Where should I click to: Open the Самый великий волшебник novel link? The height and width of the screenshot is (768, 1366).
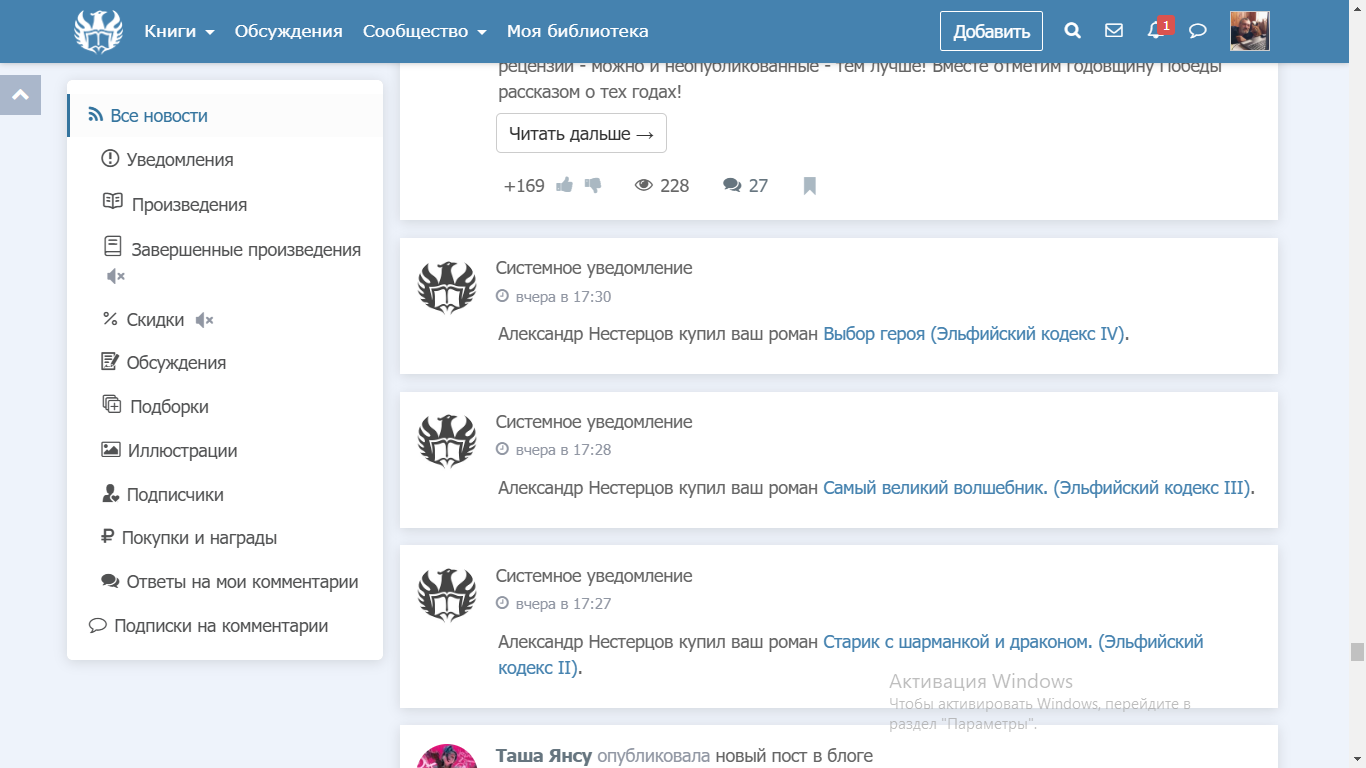pos(1037,488)
